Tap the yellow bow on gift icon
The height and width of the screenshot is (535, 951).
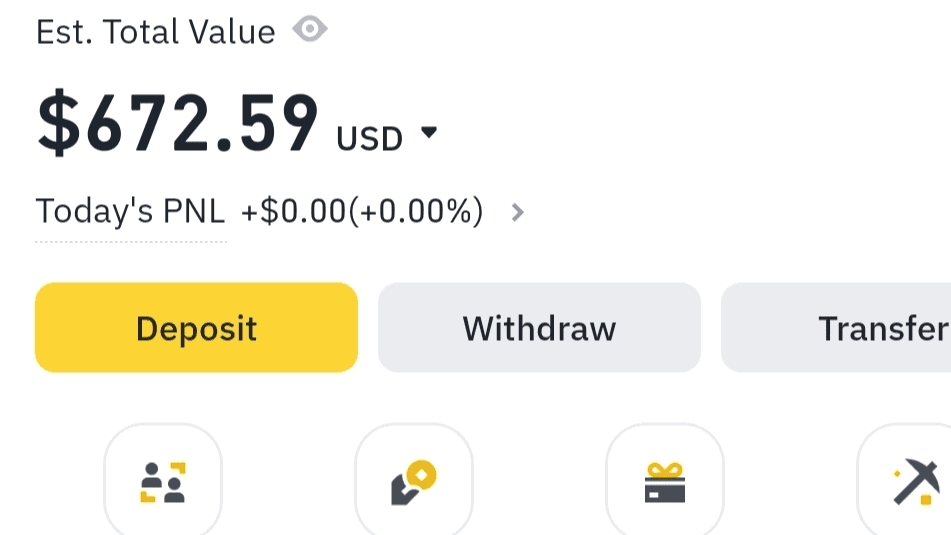[665, 468]
